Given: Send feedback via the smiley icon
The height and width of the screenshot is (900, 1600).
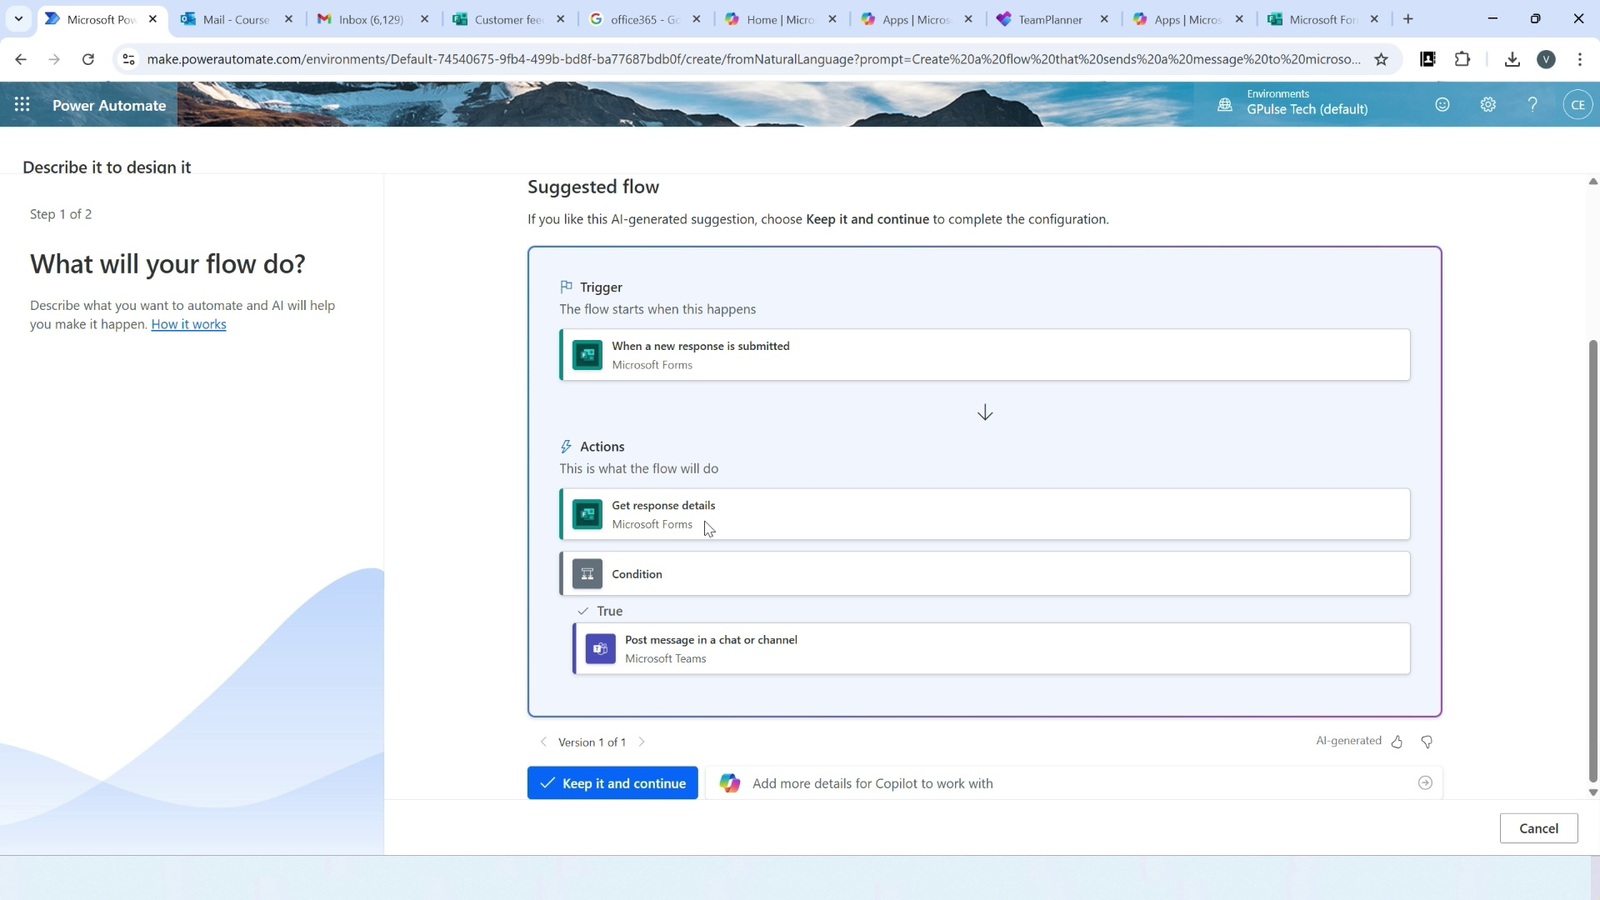Looking at the screenshot, I should 1442,104.
